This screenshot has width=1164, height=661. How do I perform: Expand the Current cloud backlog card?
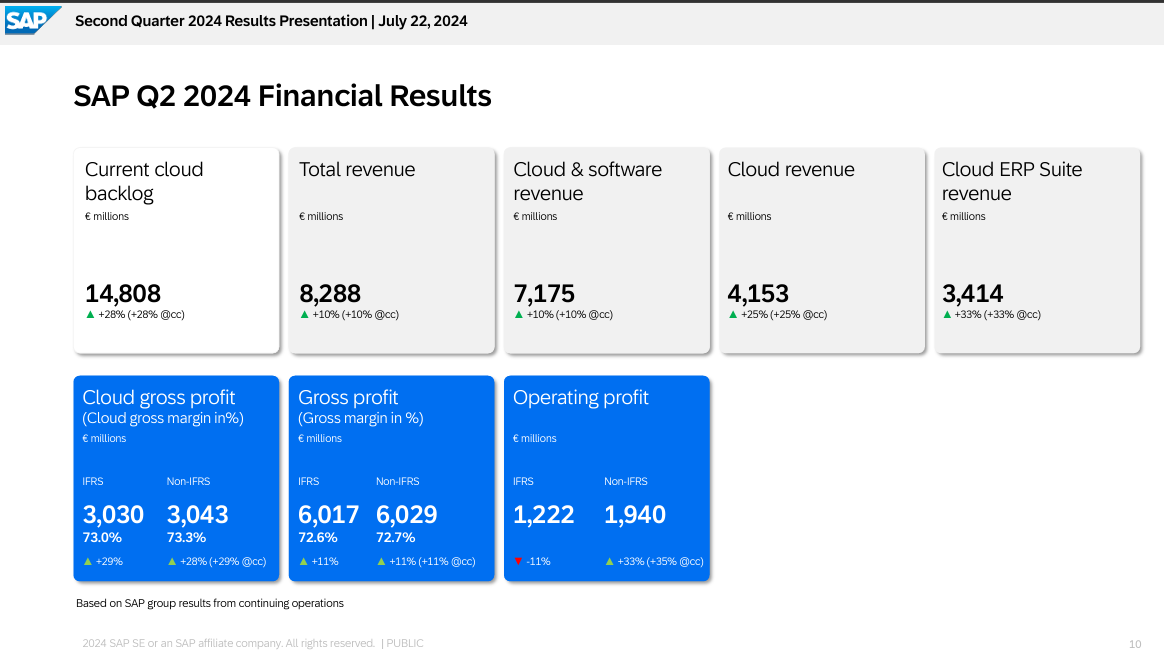[176, 250]
